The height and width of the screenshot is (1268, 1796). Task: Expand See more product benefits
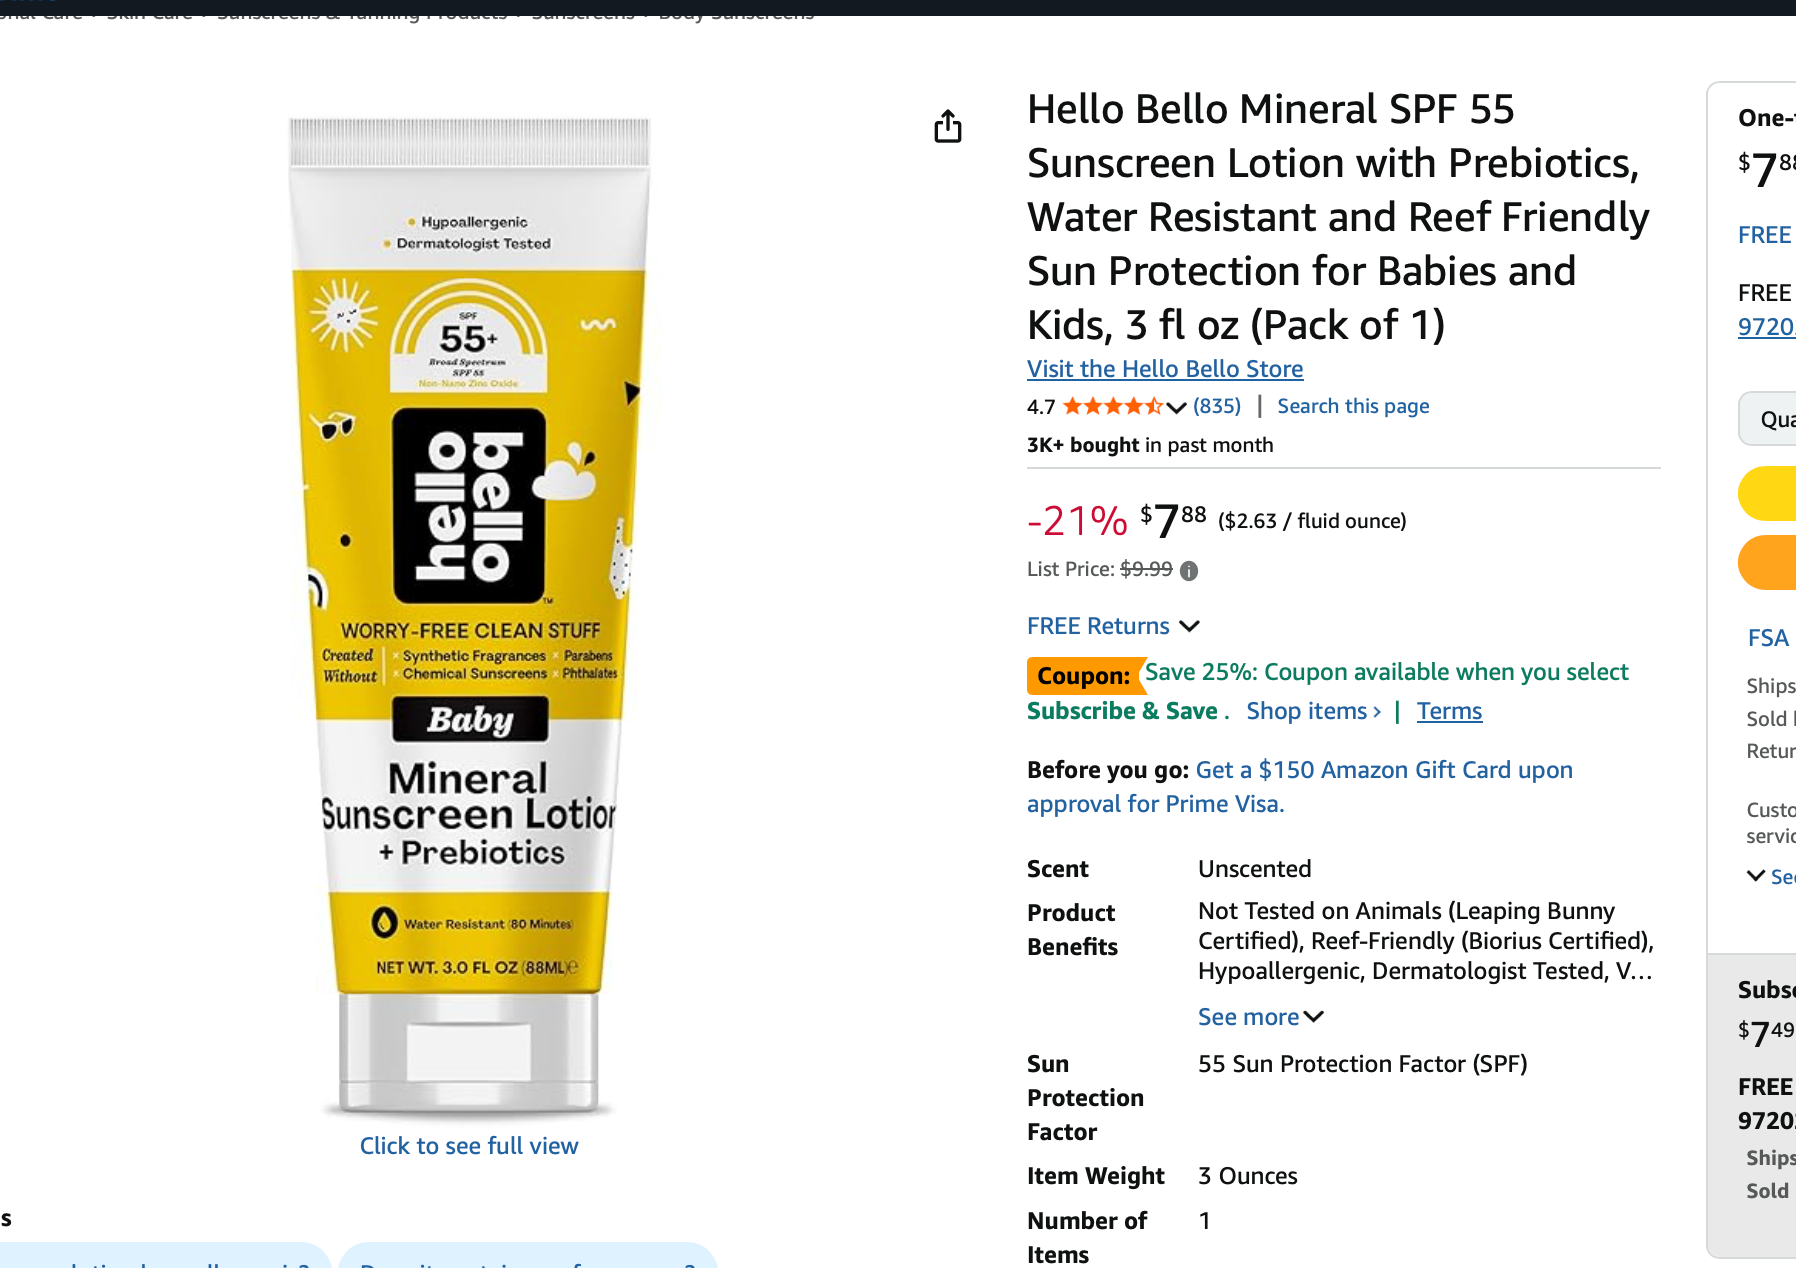point(1260,1017)
